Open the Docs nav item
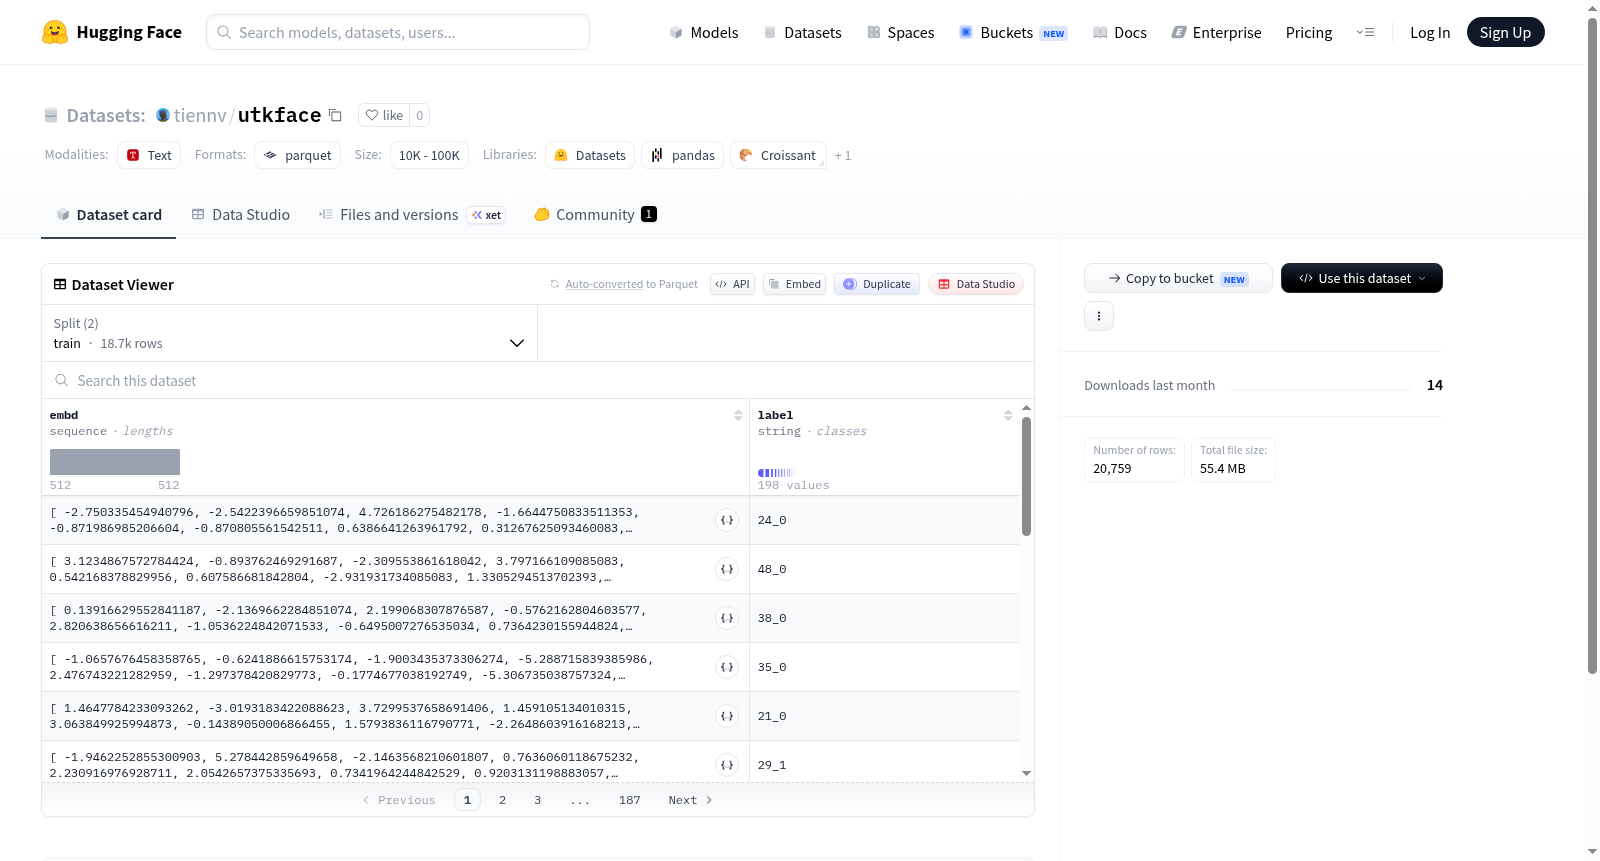Screen dimensions: 1600x861 tap(1120, 32)
